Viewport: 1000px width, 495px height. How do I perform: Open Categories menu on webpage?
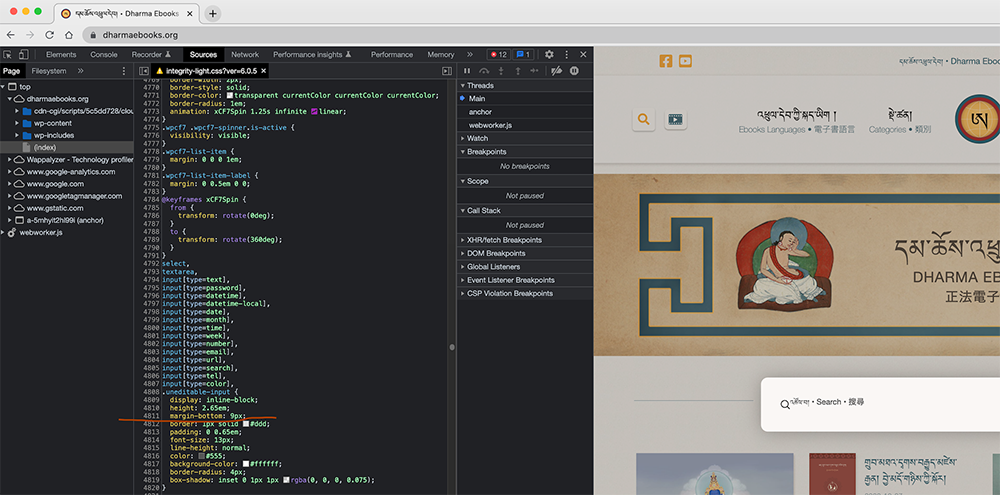[900, 122]
